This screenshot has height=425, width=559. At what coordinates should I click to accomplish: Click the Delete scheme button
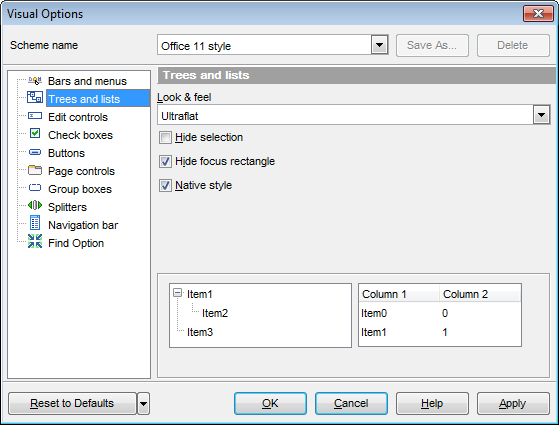tap(513, 45)
